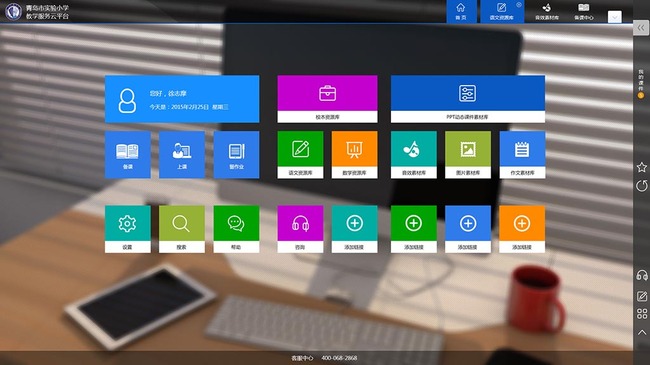Open the 作文素材库 notepad tile
650x365 pixels.
click(522, 155)
